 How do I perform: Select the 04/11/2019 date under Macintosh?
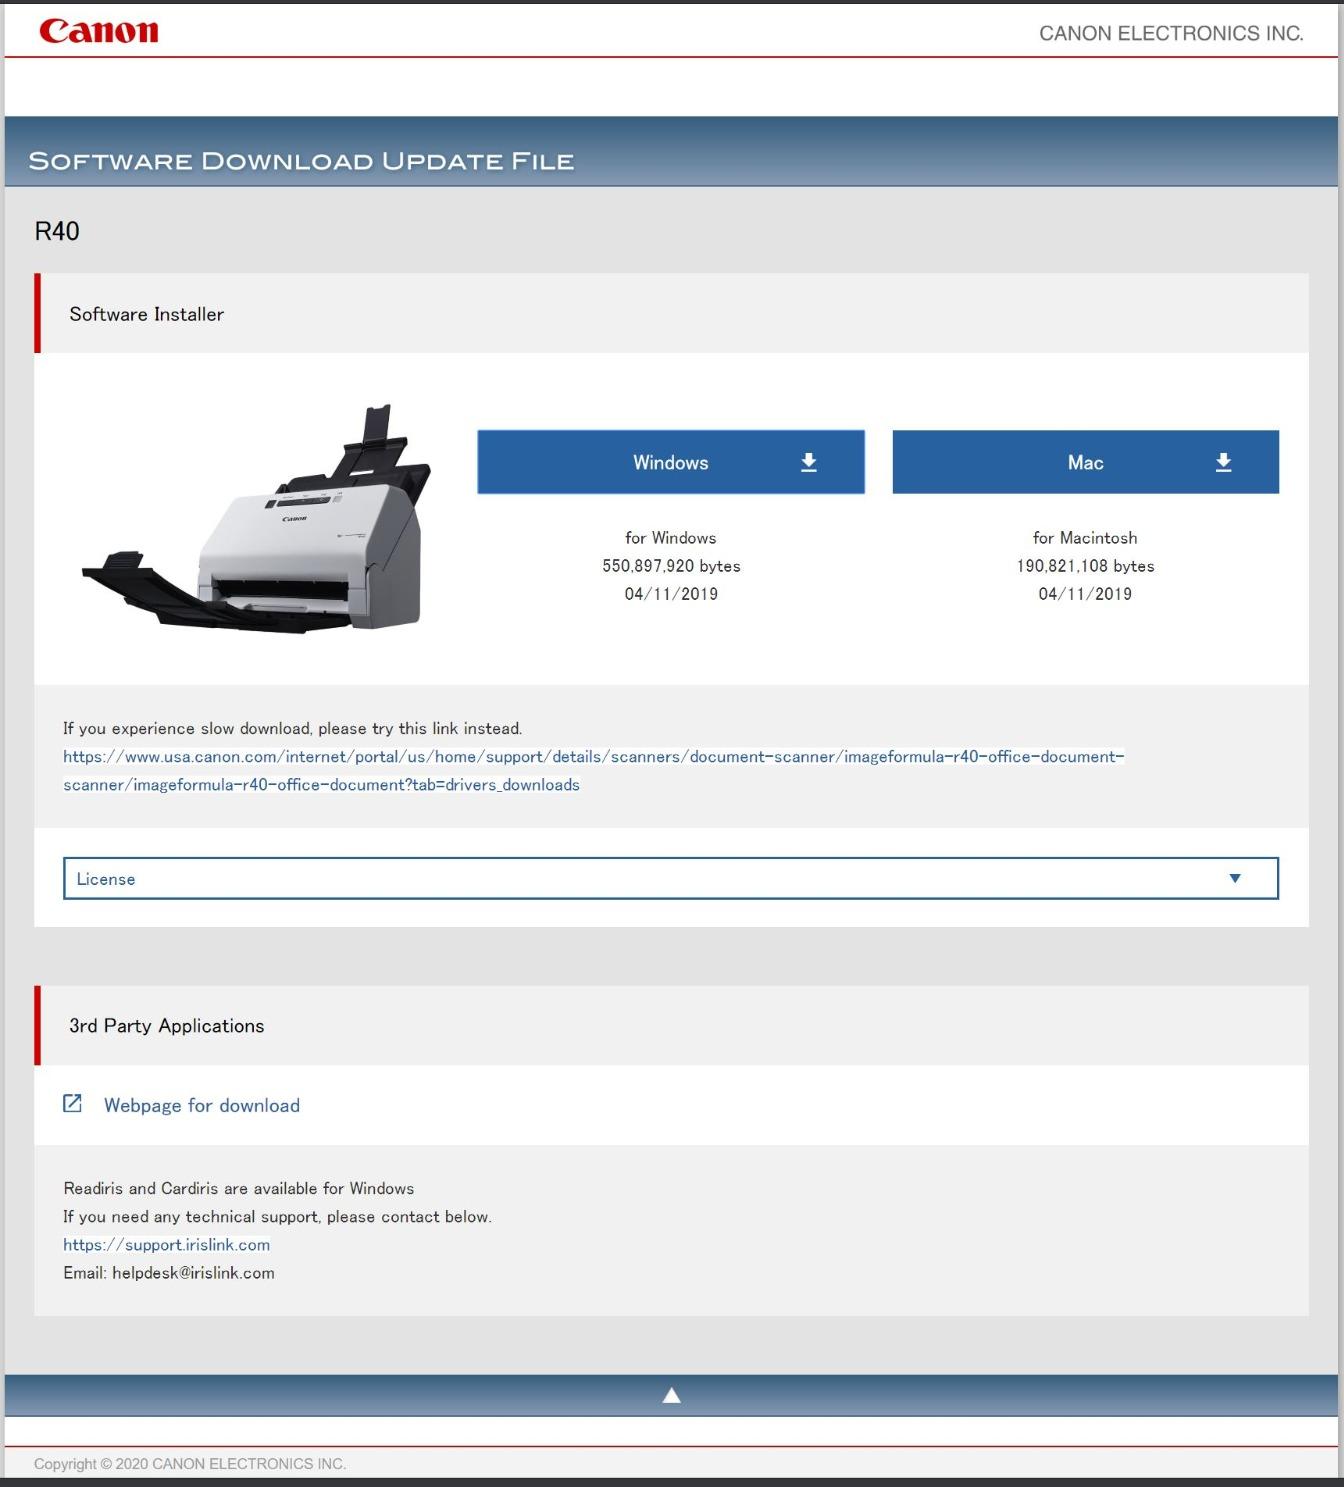tap(1085, 594)
